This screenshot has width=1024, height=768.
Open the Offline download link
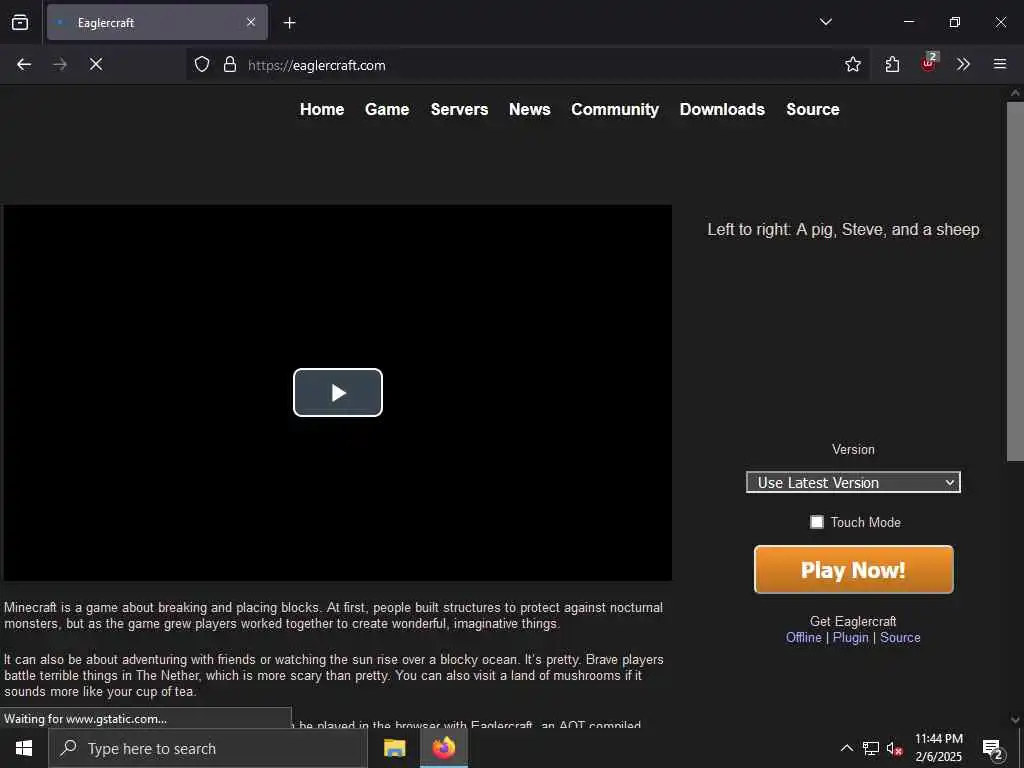pos(803,637)
